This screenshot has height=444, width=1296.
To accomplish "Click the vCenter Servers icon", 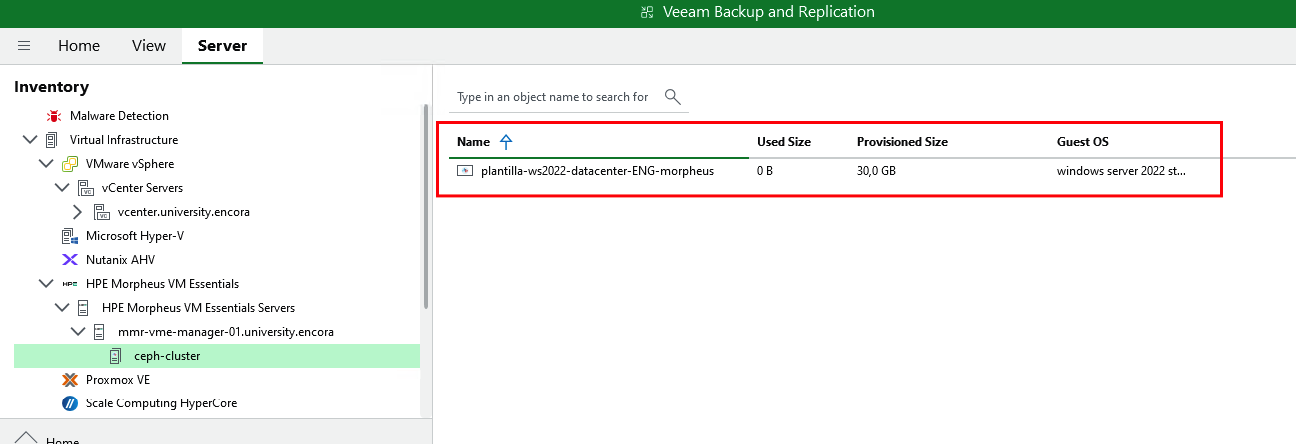I will 85,188.
